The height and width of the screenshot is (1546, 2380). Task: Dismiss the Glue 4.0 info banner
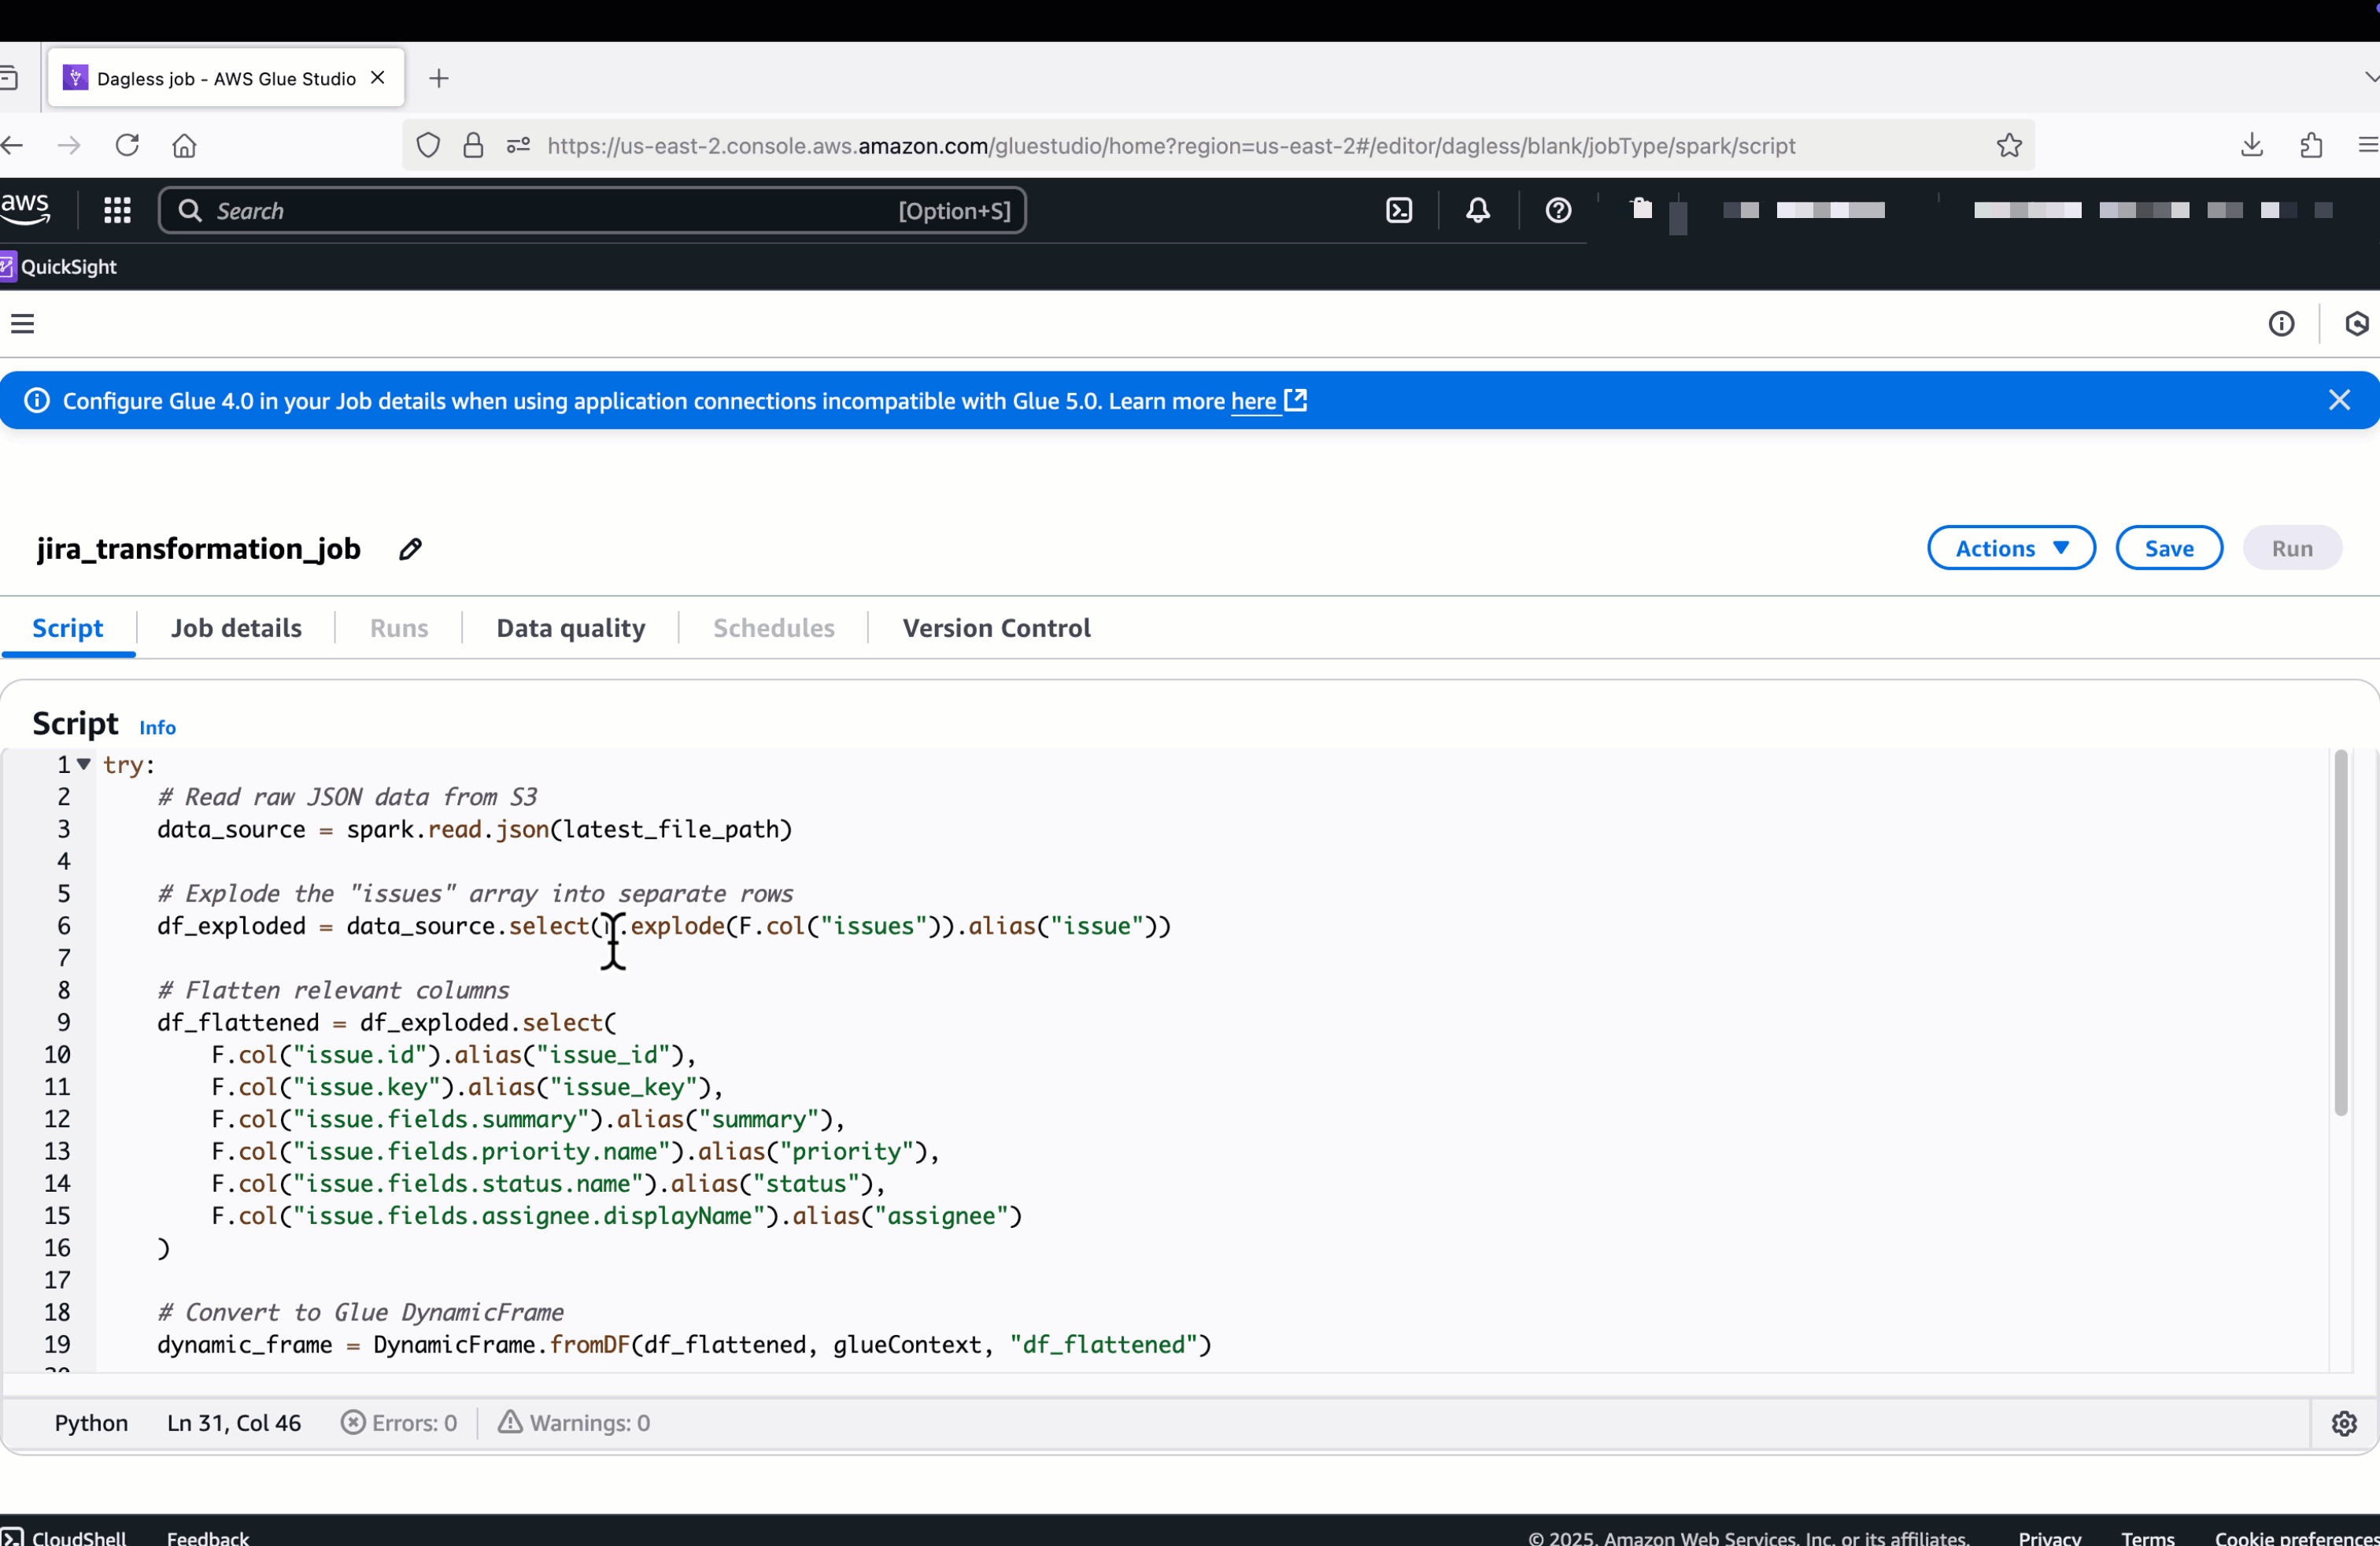[2338, 400]
